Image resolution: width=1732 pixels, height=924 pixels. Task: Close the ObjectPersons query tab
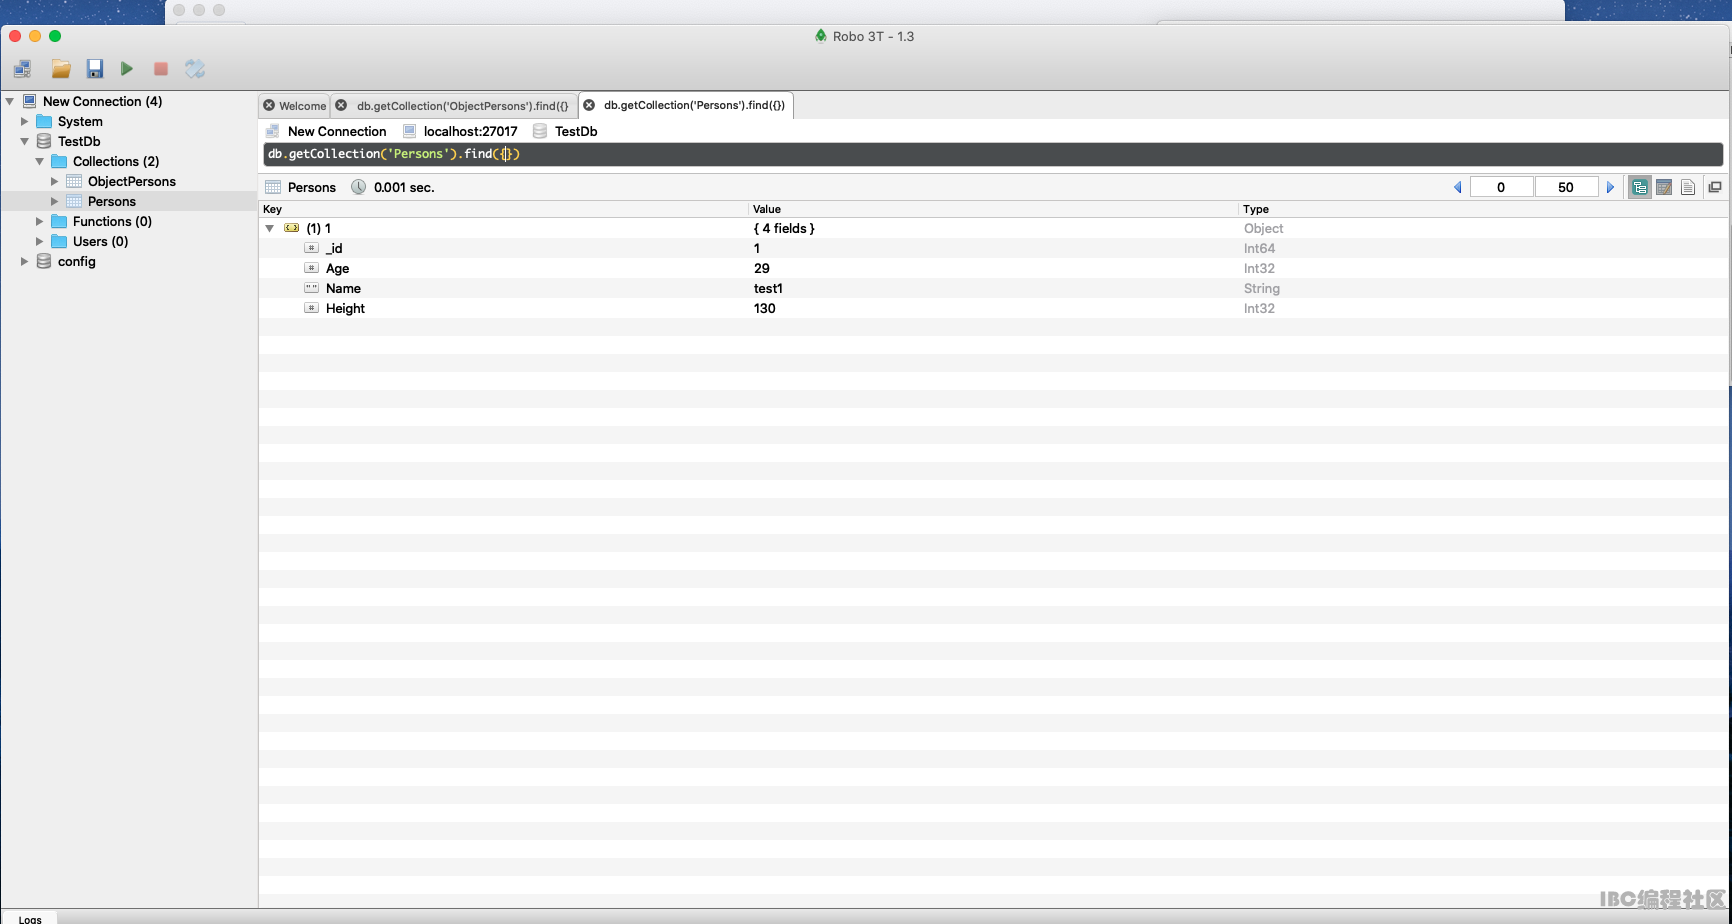tap(341, 105)
